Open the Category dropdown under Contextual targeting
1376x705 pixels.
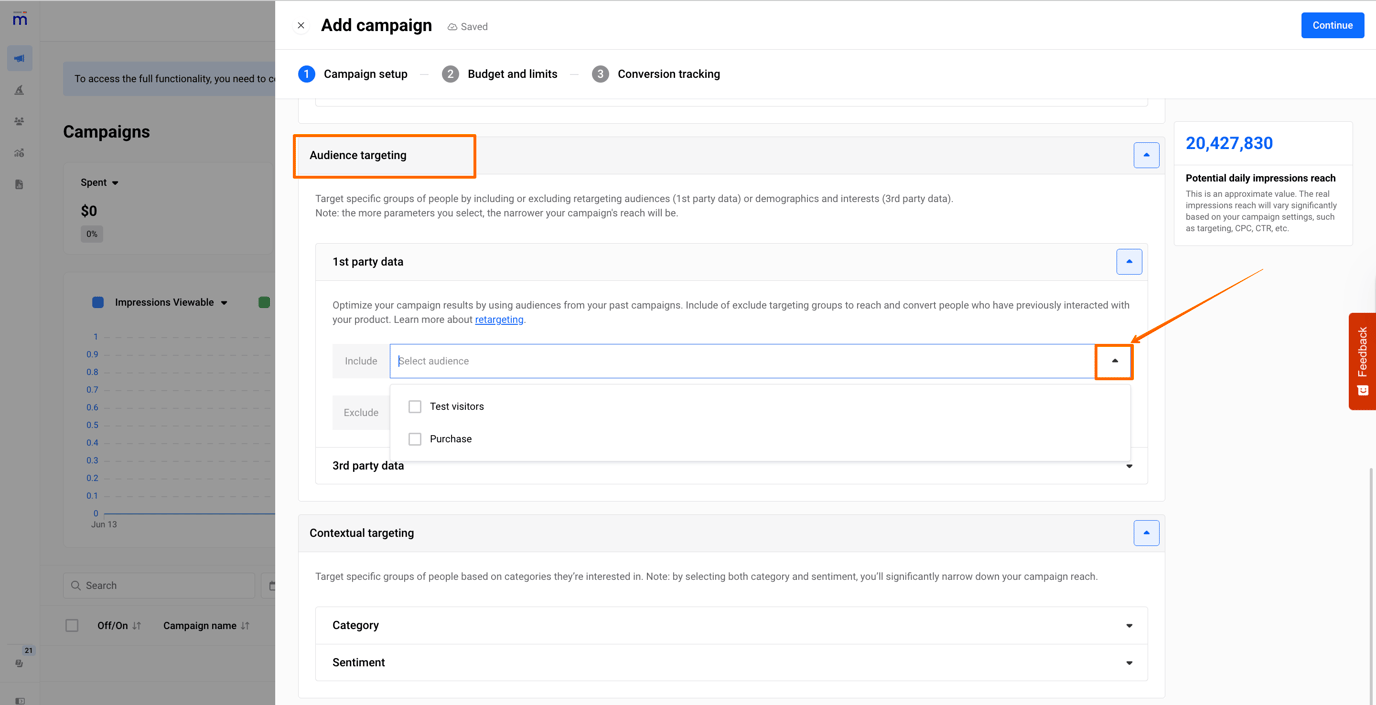pyautogui.click(x=1129, y=625)
